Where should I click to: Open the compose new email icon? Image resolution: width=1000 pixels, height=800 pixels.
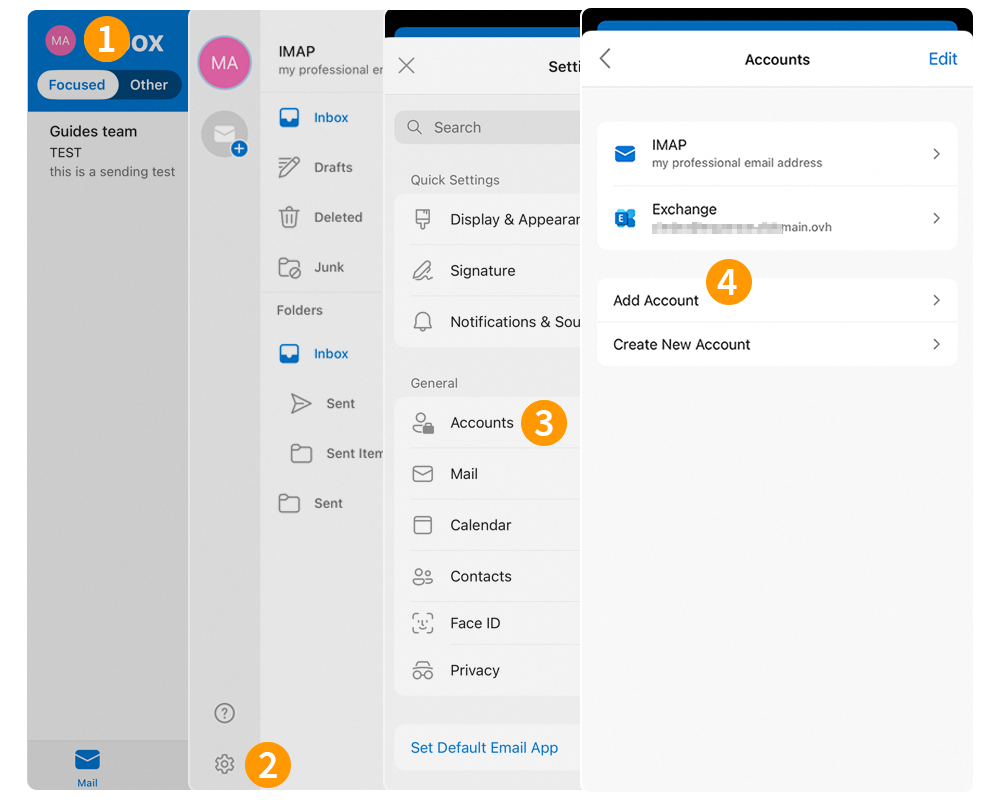pos(224,131)
